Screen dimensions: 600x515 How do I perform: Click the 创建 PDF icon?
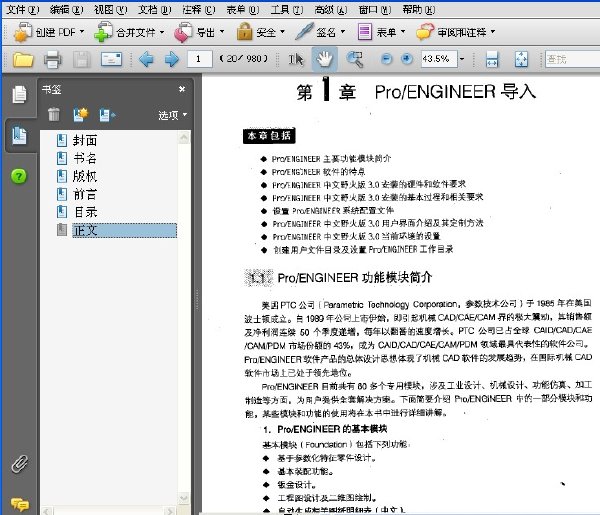pyautogui.click(x=23, y=32)
